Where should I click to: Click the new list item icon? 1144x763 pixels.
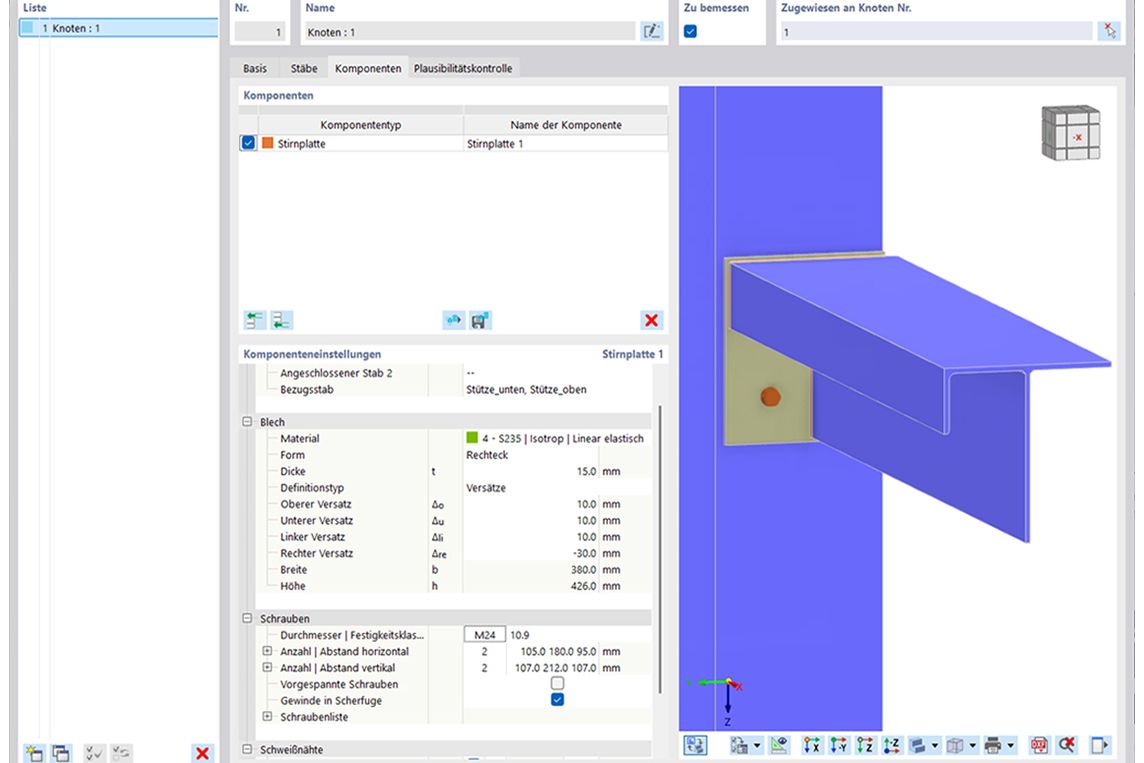35,753
